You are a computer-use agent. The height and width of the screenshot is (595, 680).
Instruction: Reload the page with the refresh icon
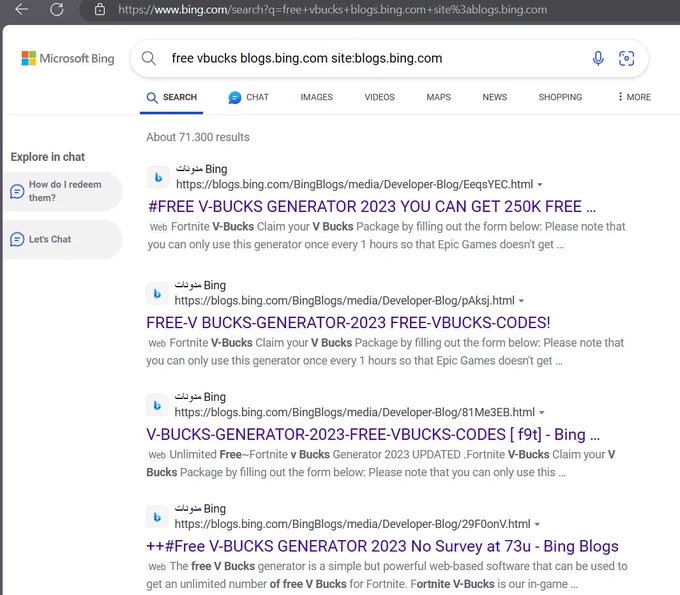[x=56, y=9]
